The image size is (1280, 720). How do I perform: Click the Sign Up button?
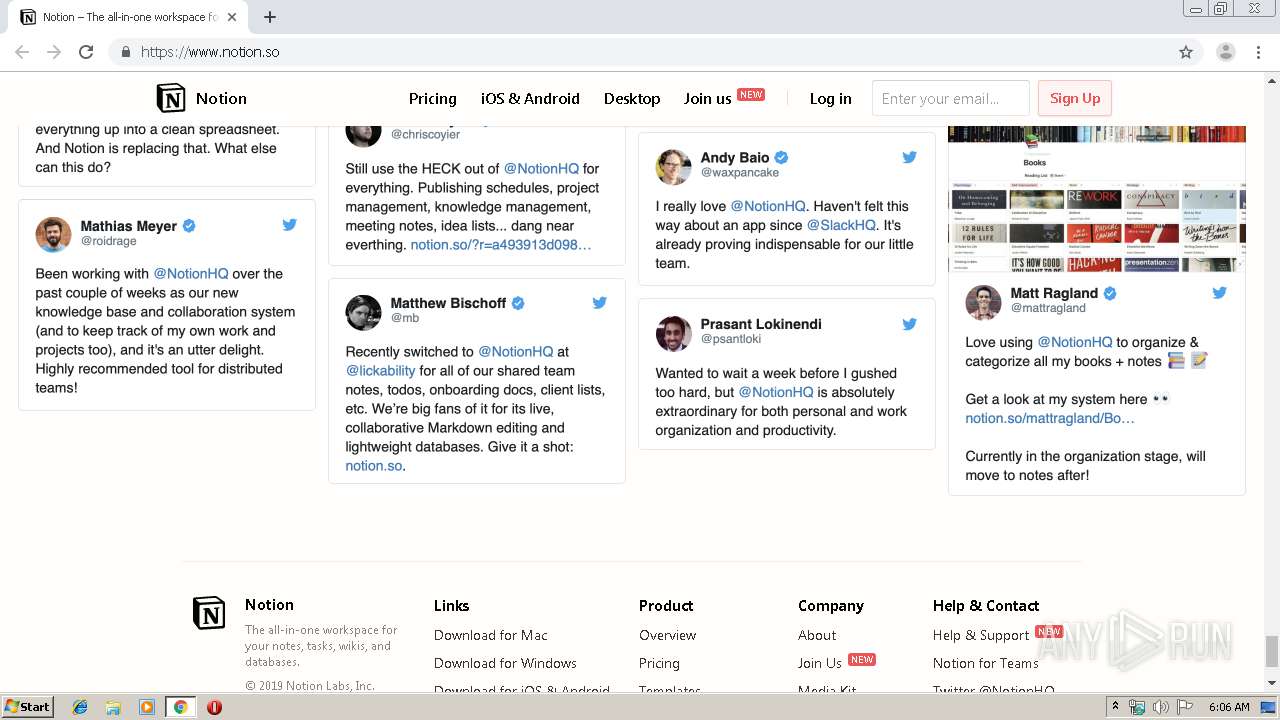(x=1075, y=98)
